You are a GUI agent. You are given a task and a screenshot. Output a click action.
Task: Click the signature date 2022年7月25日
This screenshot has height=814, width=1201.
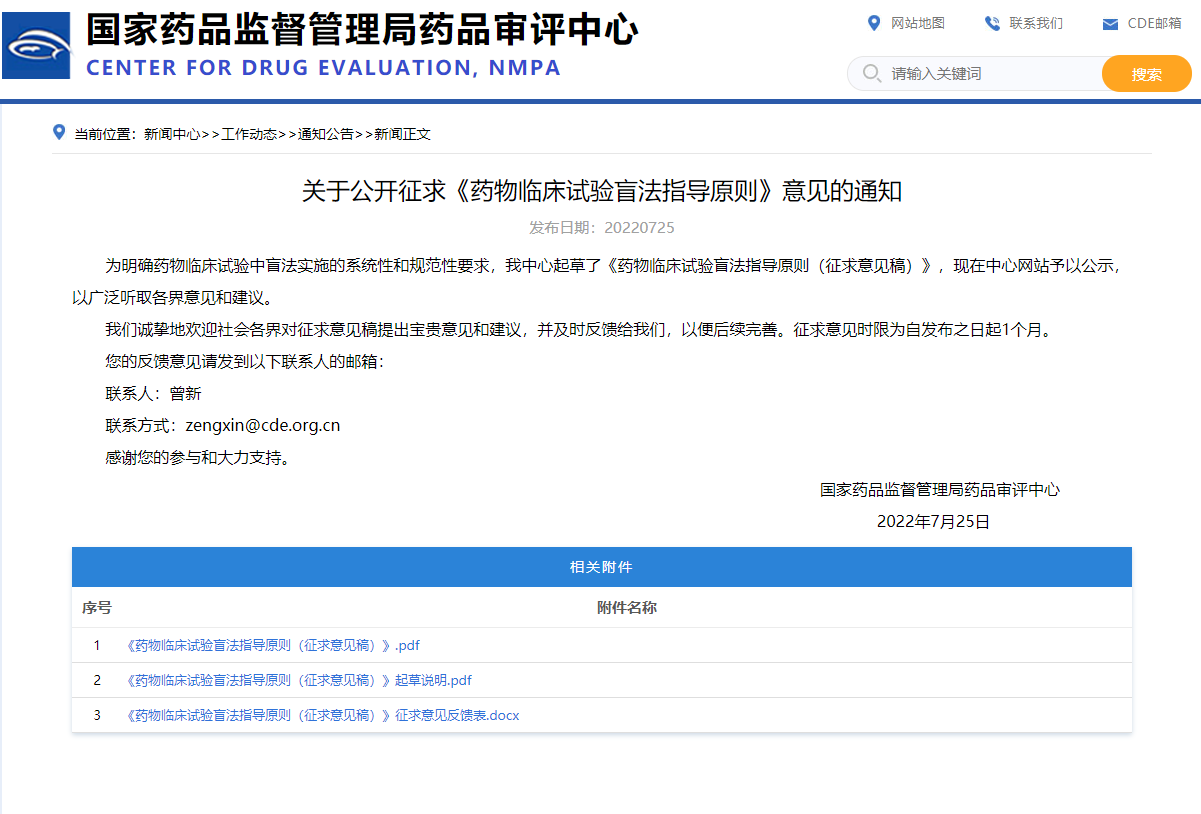[933, 521]
